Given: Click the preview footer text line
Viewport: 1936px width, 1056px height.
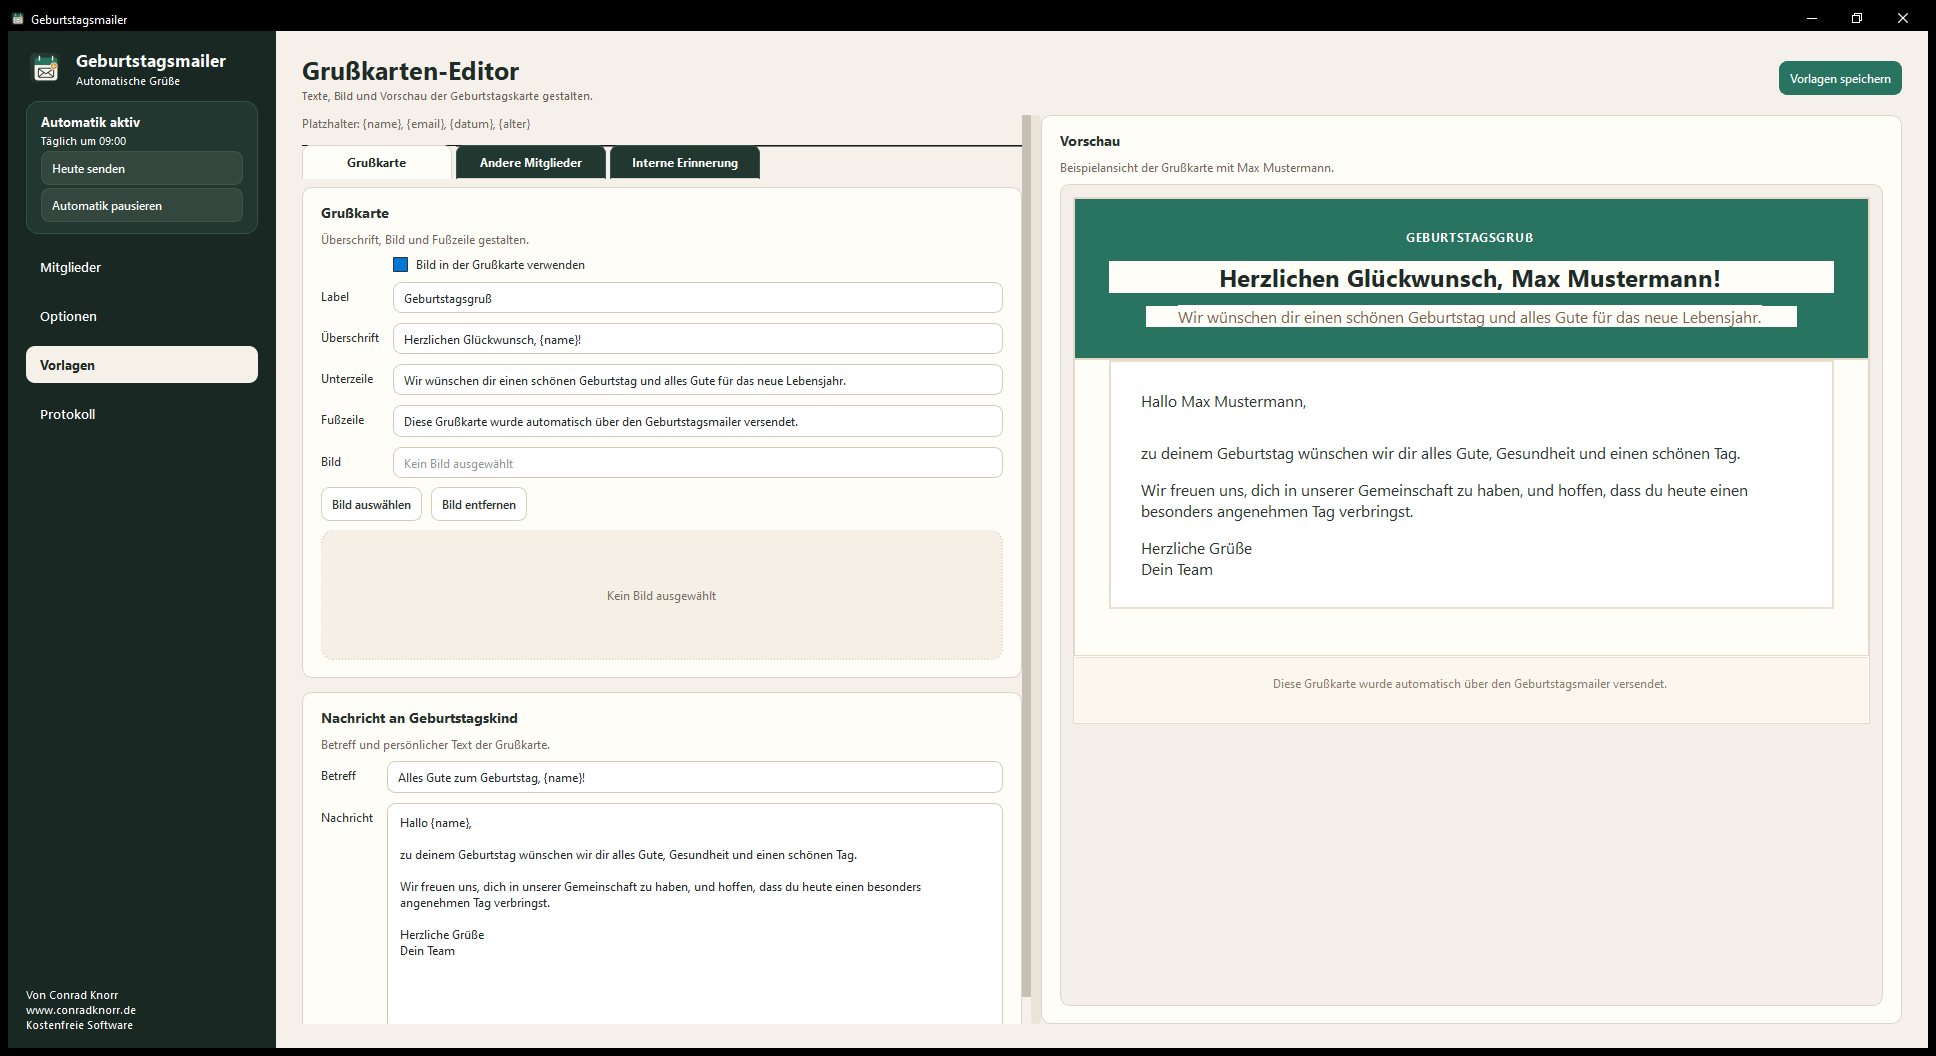Looking at the screenshot, I should (x=1470, y=684).
